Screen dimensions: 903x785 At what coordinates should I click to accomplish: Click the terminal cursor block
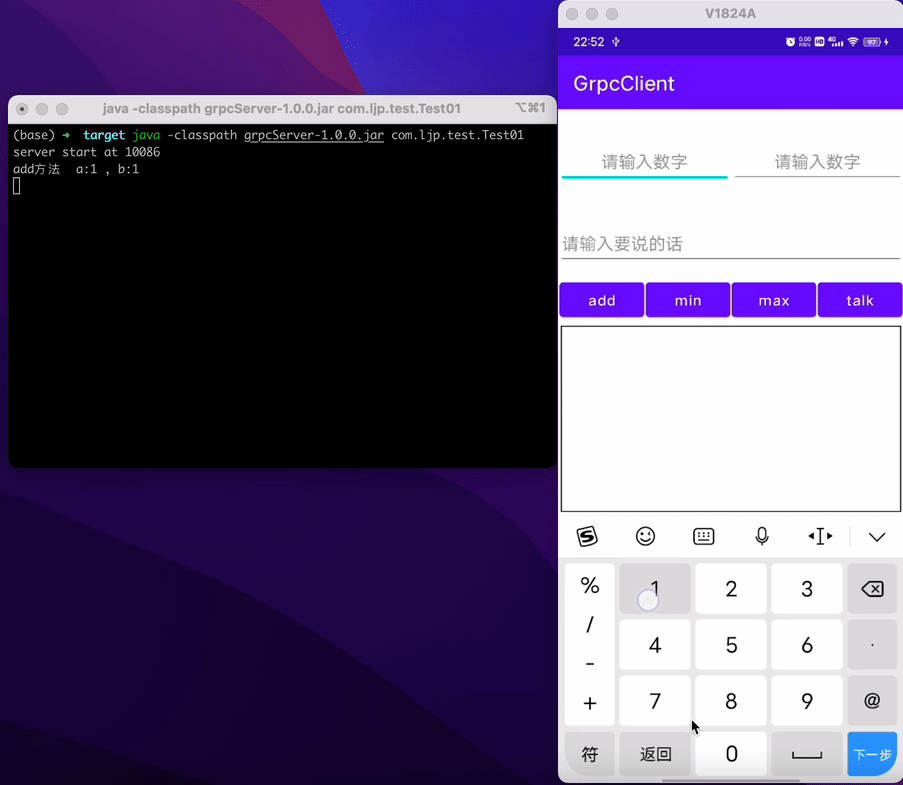tap(17, 185)
